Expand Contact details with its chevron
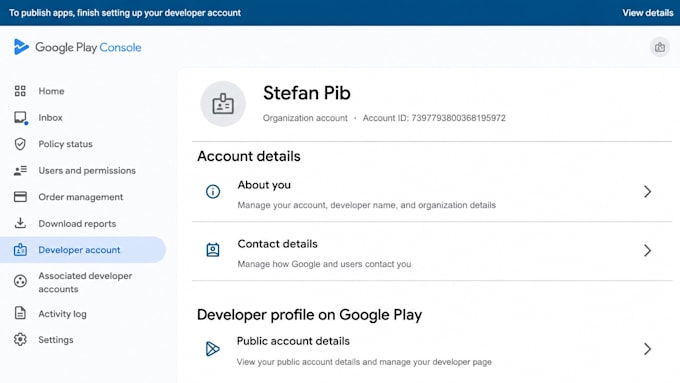This screenshot has height=383, width=680. click(647, 250)
